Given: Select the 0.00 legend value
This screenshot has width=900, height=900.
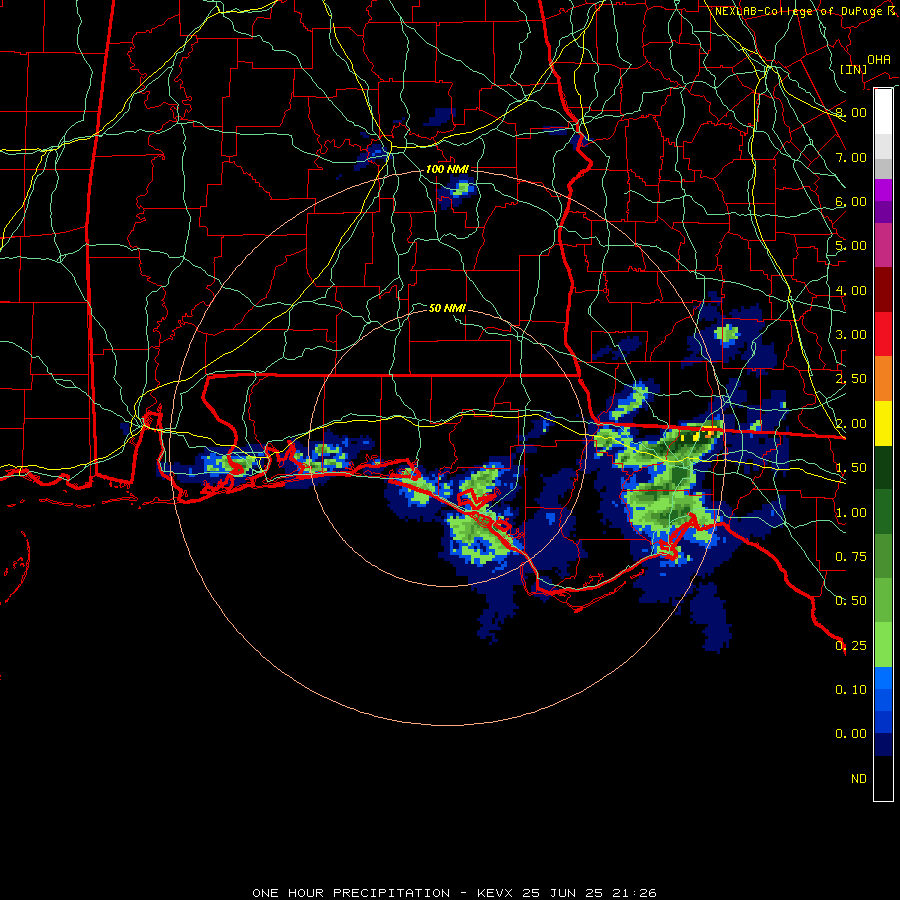Looking at the screenshot, I should click(x=851, y=734).
